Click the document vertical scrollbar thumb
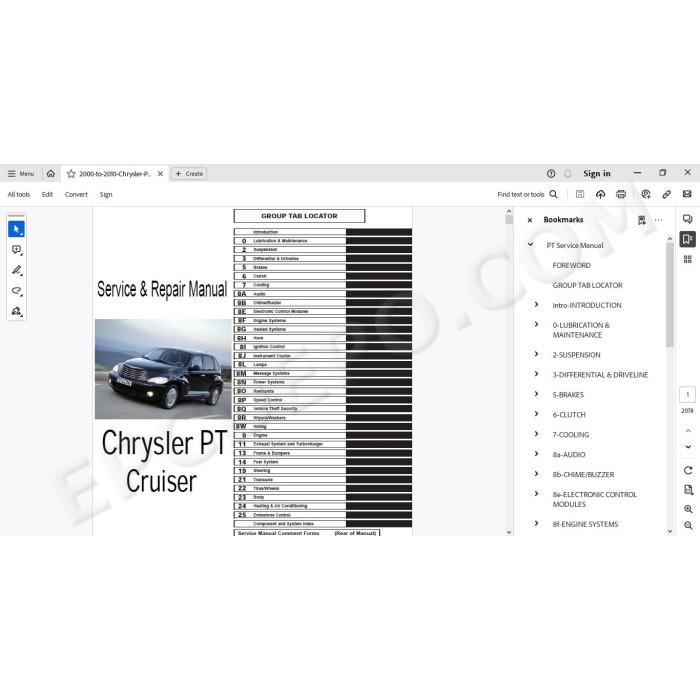Viewport: 700px width, 700px height. [x=509, y=220]
